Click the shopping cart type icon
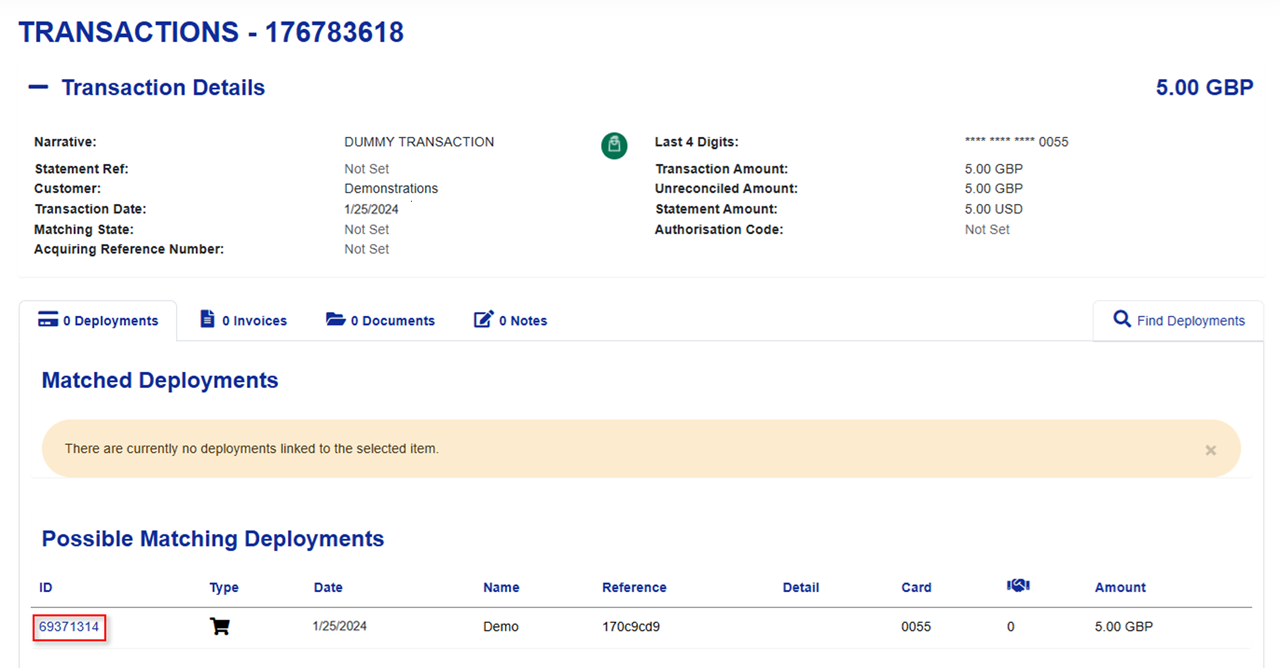Screen dimensions: 1280x668 pos(220,627)
